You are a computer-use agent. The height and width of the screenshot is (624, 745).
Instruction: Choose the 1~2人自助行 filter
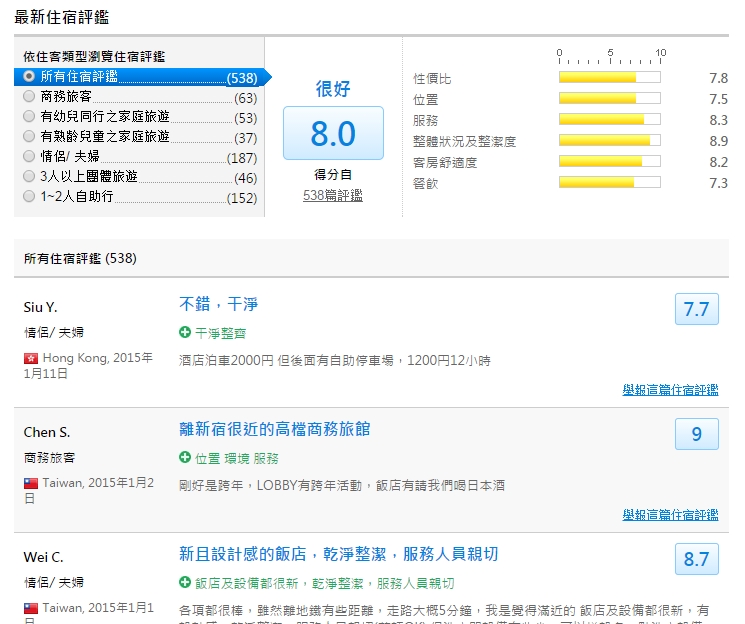tap(29, 197)
